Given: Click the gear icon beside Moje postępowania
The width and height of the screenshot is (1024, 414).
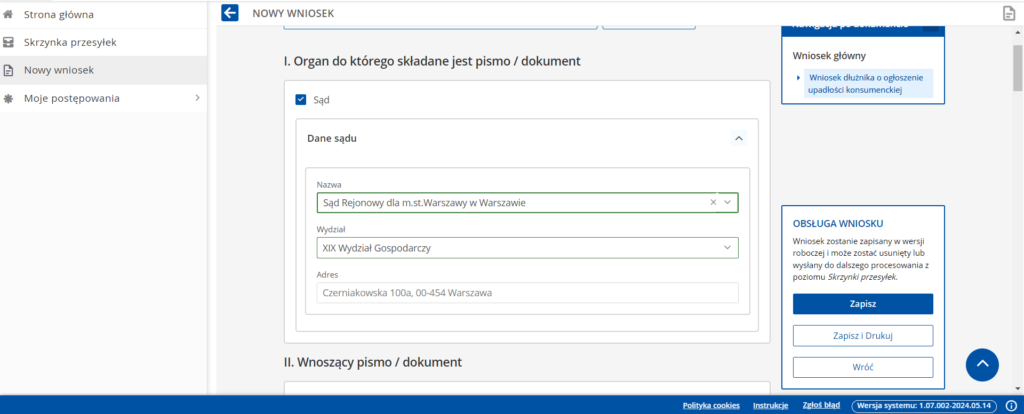Looking at the screenshot, I should point(9,98).
